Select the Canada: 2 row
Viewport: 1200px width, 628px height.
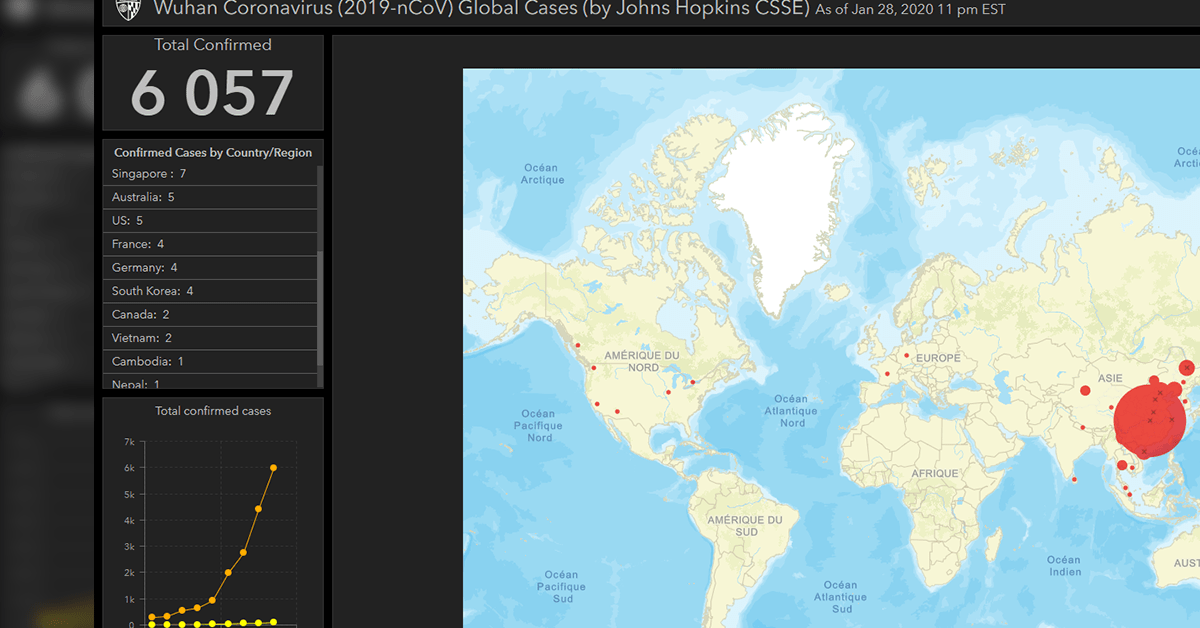click(210, 315)
